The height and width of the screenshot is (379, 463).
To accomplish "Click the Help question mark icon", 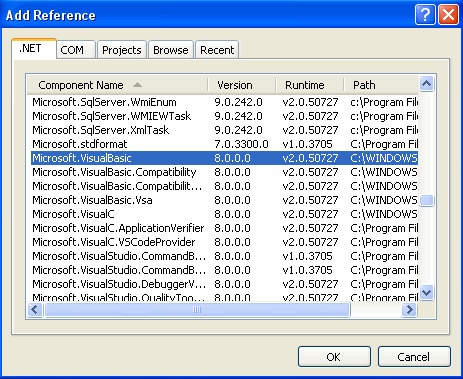I will click(x=425, y=15).
